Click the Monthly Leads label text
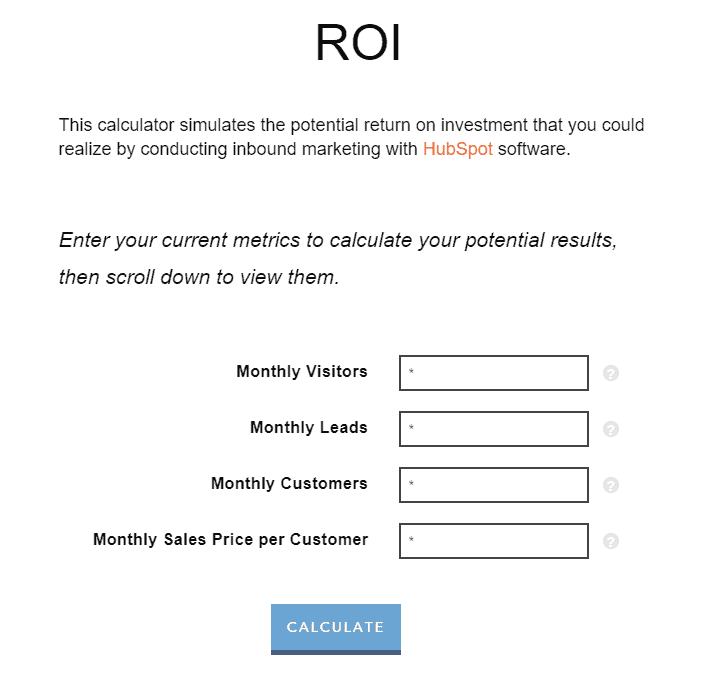 point(309,427)
